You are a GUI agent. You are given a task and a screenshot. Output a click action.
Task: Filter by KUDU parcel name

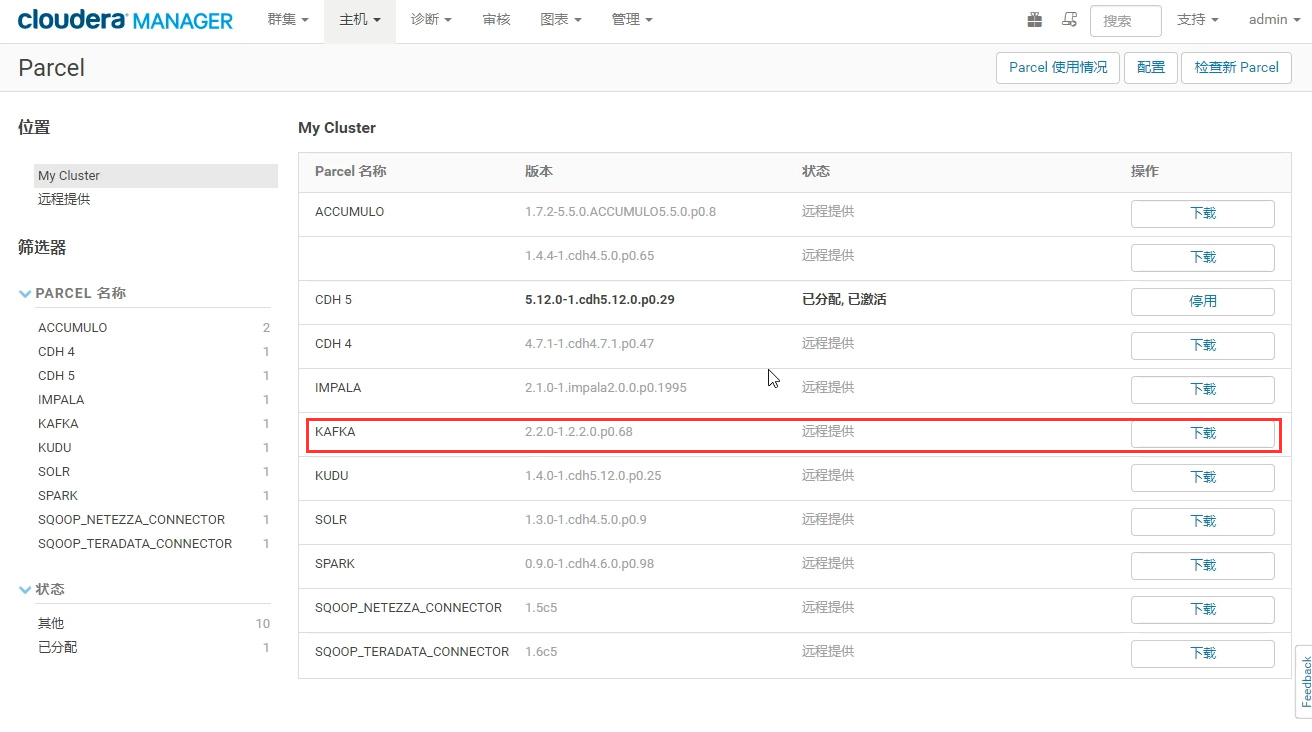click(x=55, y=448)
